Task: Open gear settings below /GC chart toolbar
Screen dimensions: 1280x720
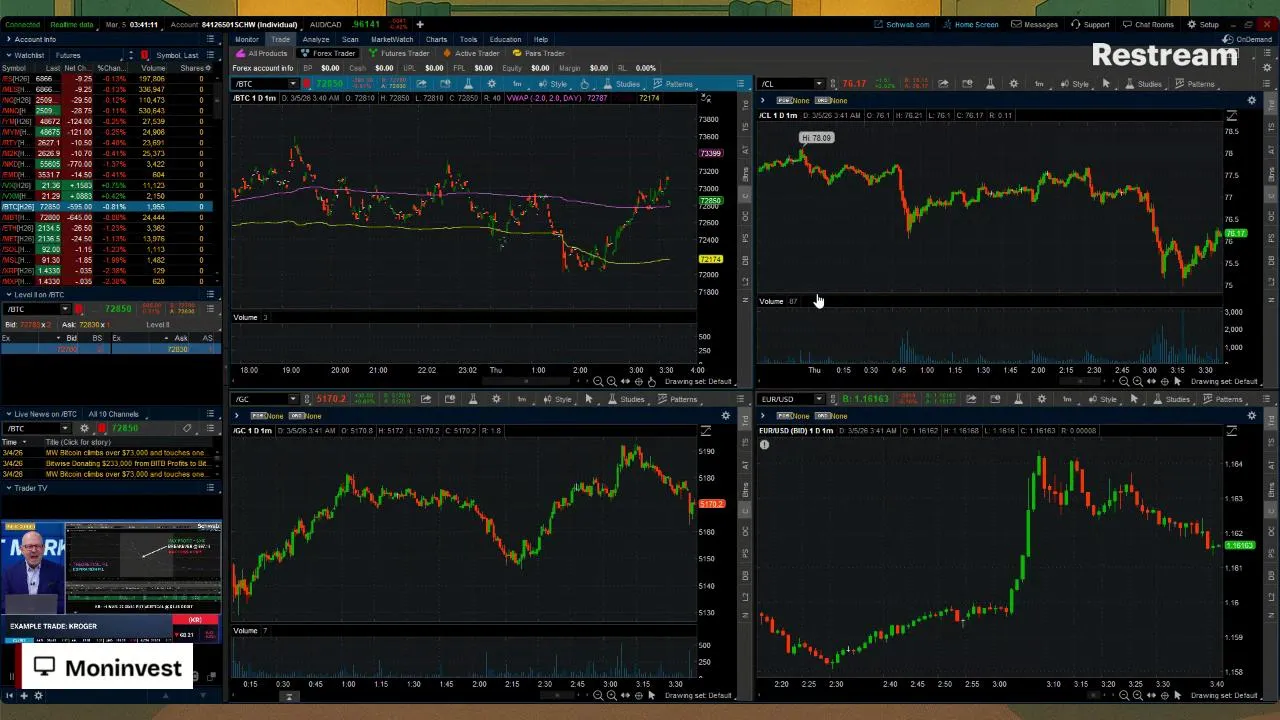Action: coord(726,415)
